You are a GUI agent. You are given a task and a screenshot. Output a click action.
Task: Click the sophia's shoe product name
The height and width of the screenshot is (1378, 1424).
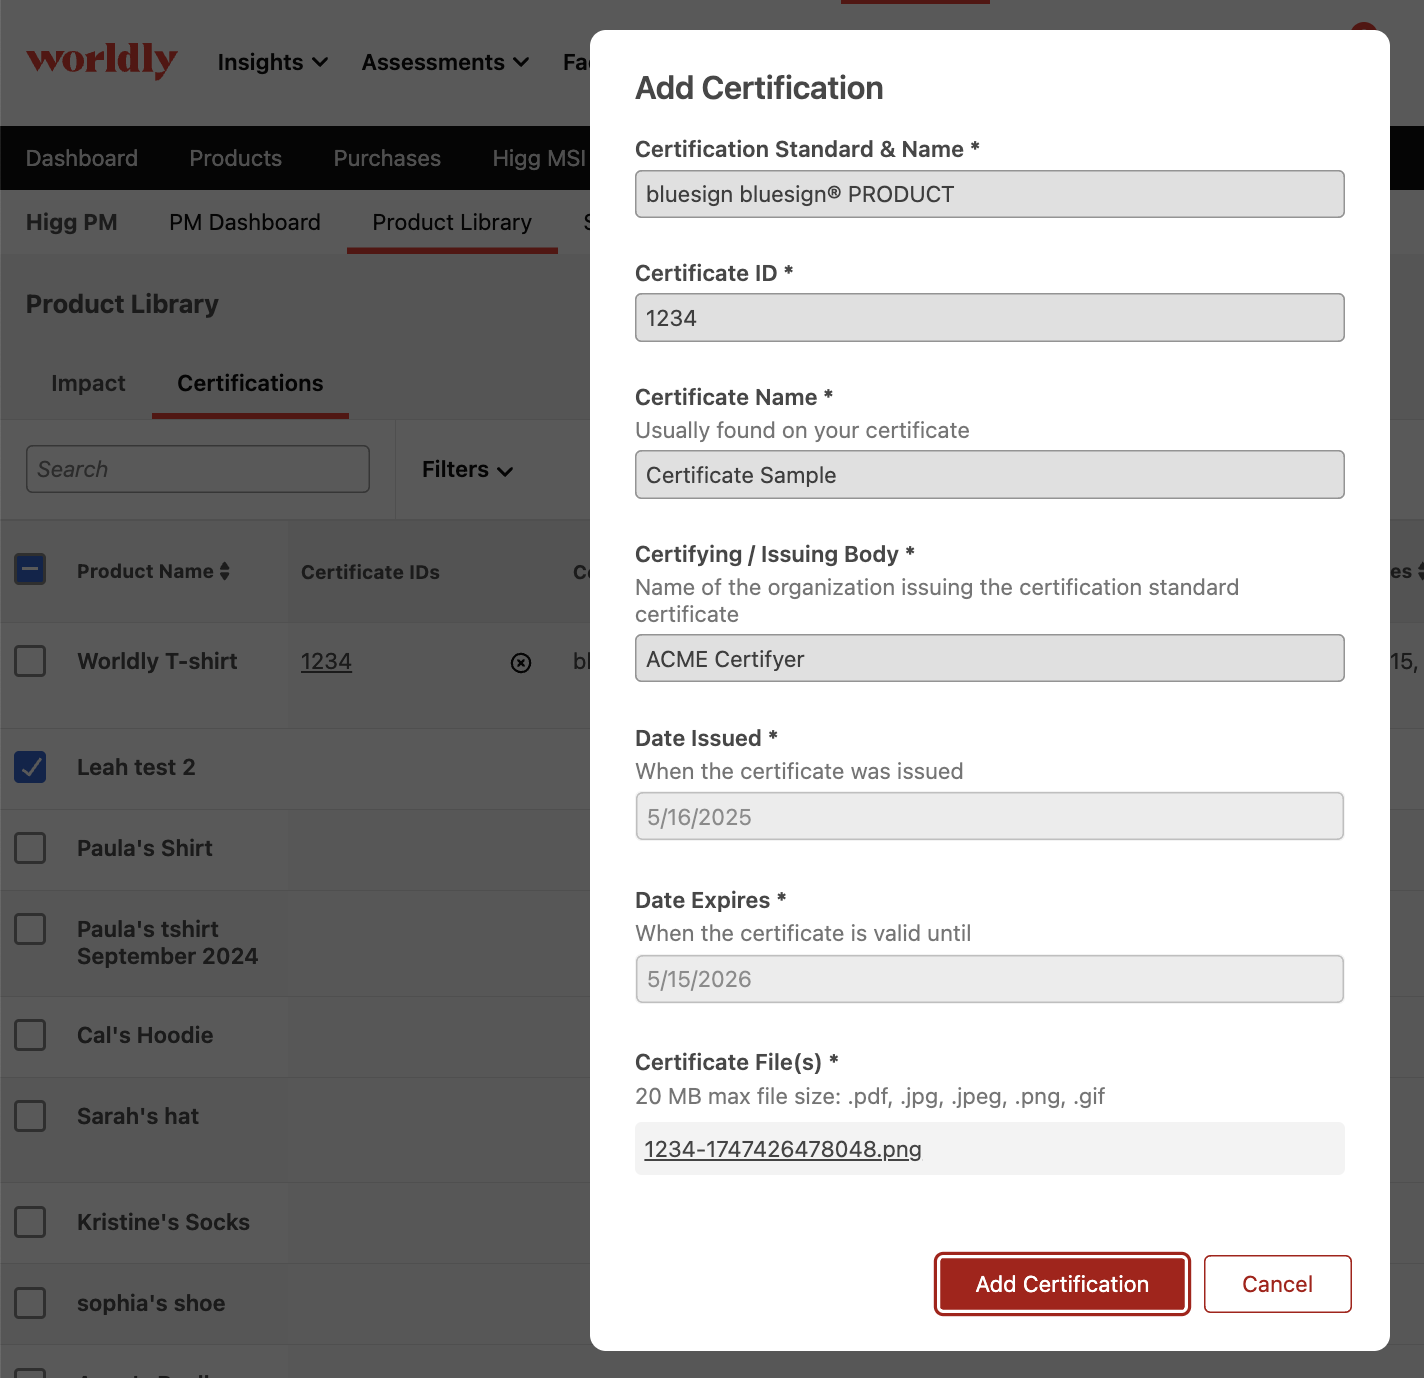point(151,1303)
